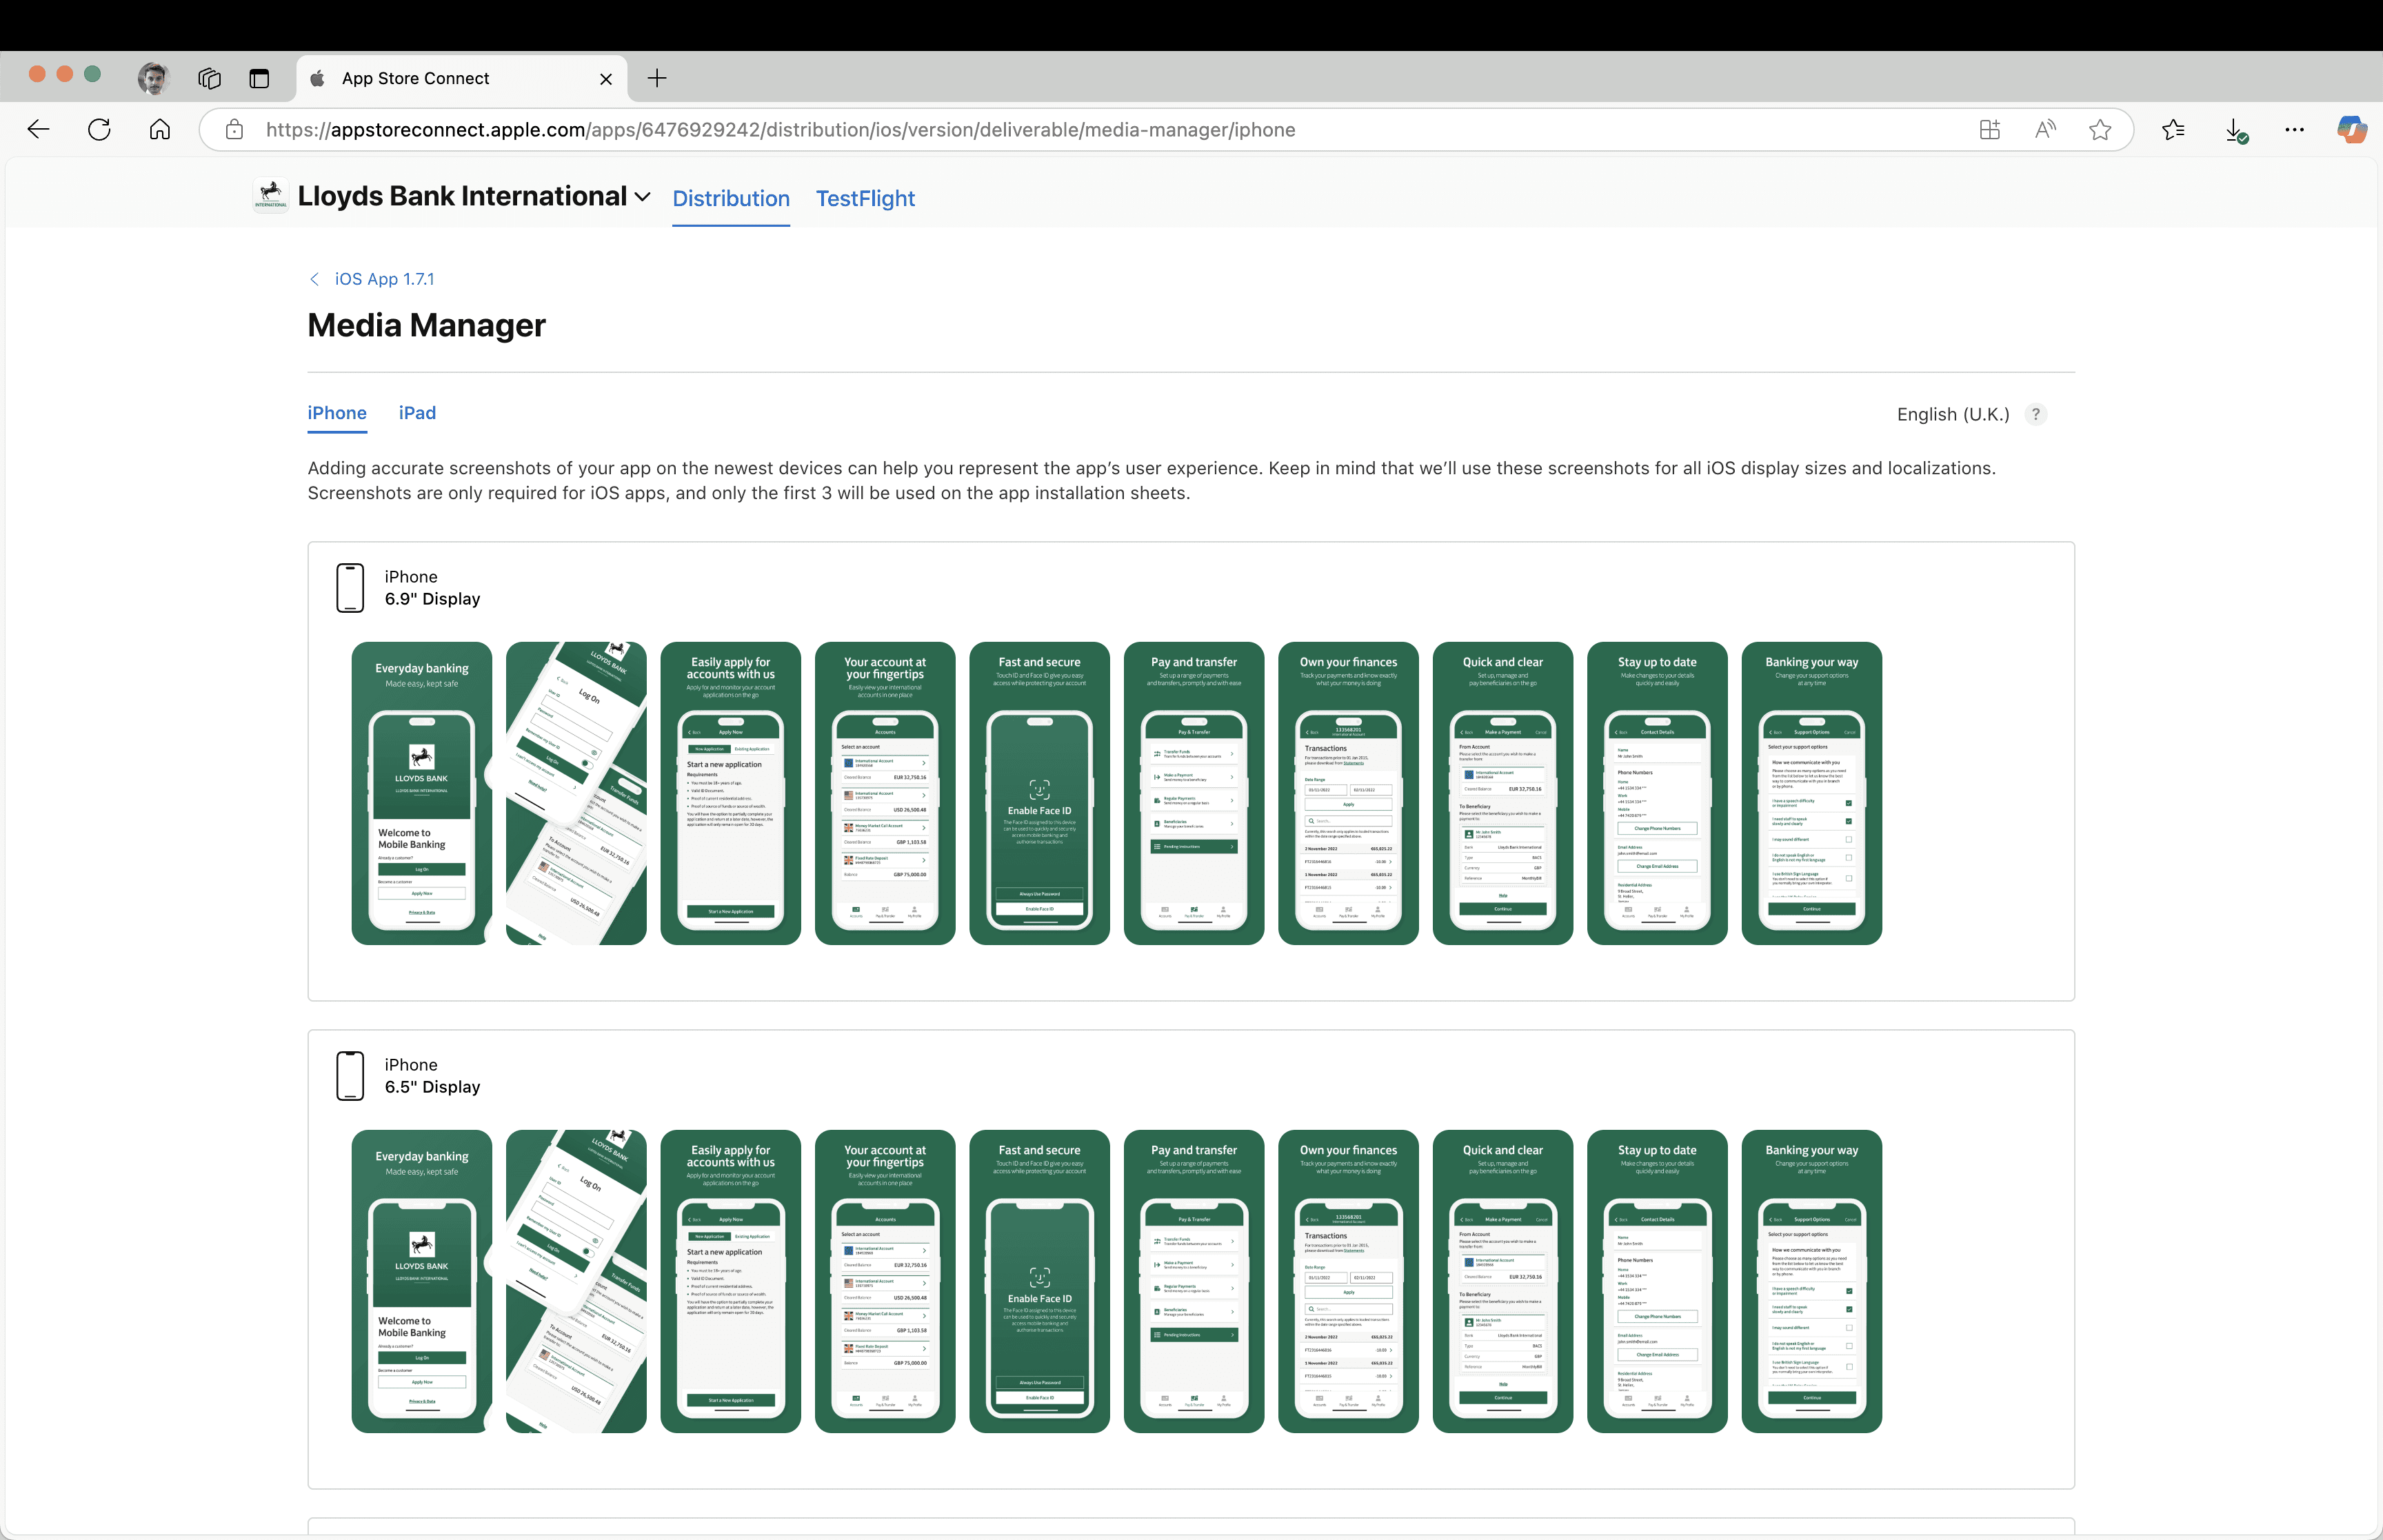Select 6.5" Pay and transfer screenshot
2383x1540 pixels.
click(x=1193, y=1281)
